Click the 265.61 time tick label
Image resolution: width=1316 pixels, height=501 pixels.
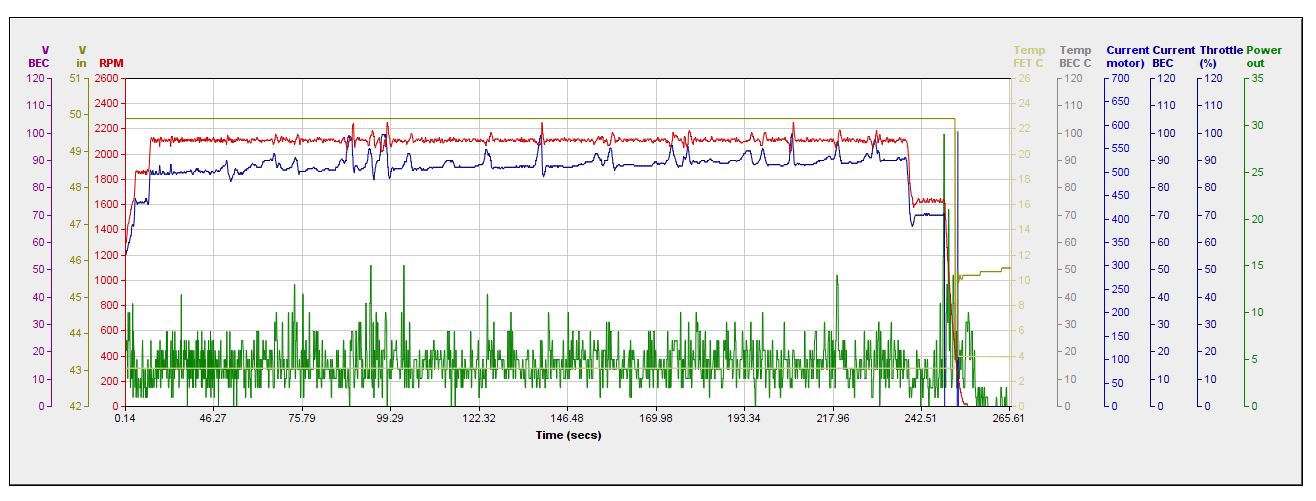(1009, 418)
